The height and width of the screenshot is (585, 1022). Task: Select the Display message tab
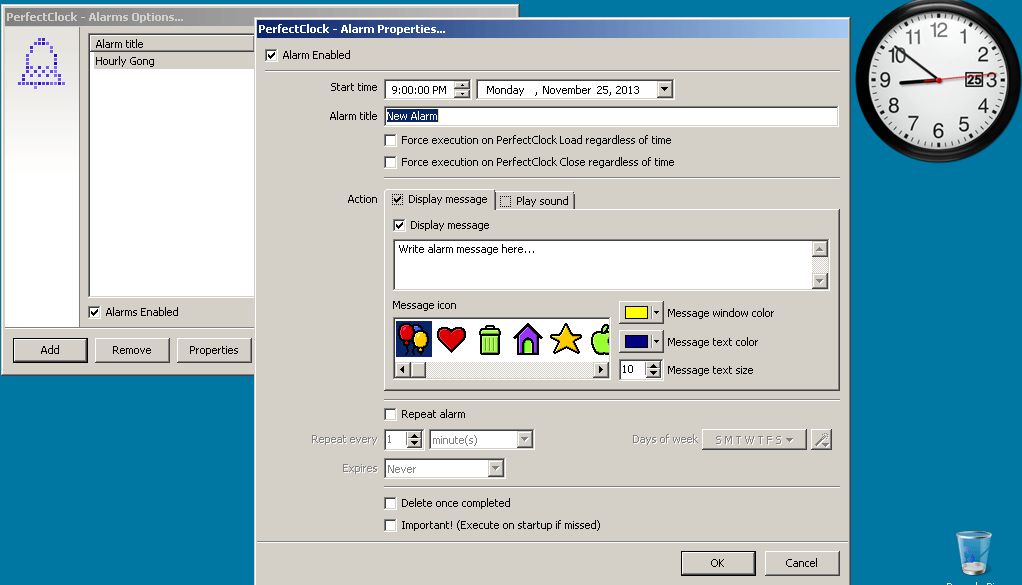tap(440, 199)
